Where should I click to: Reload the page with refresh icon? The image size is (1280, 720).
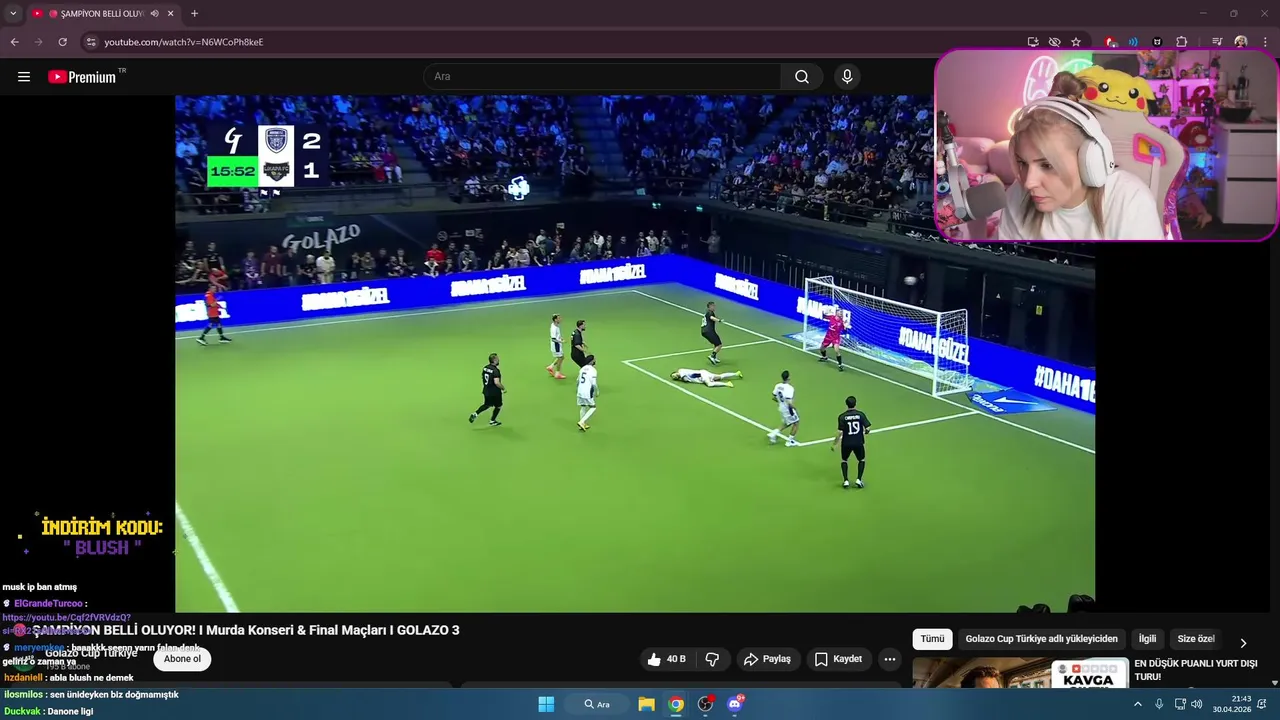point(62,42)
